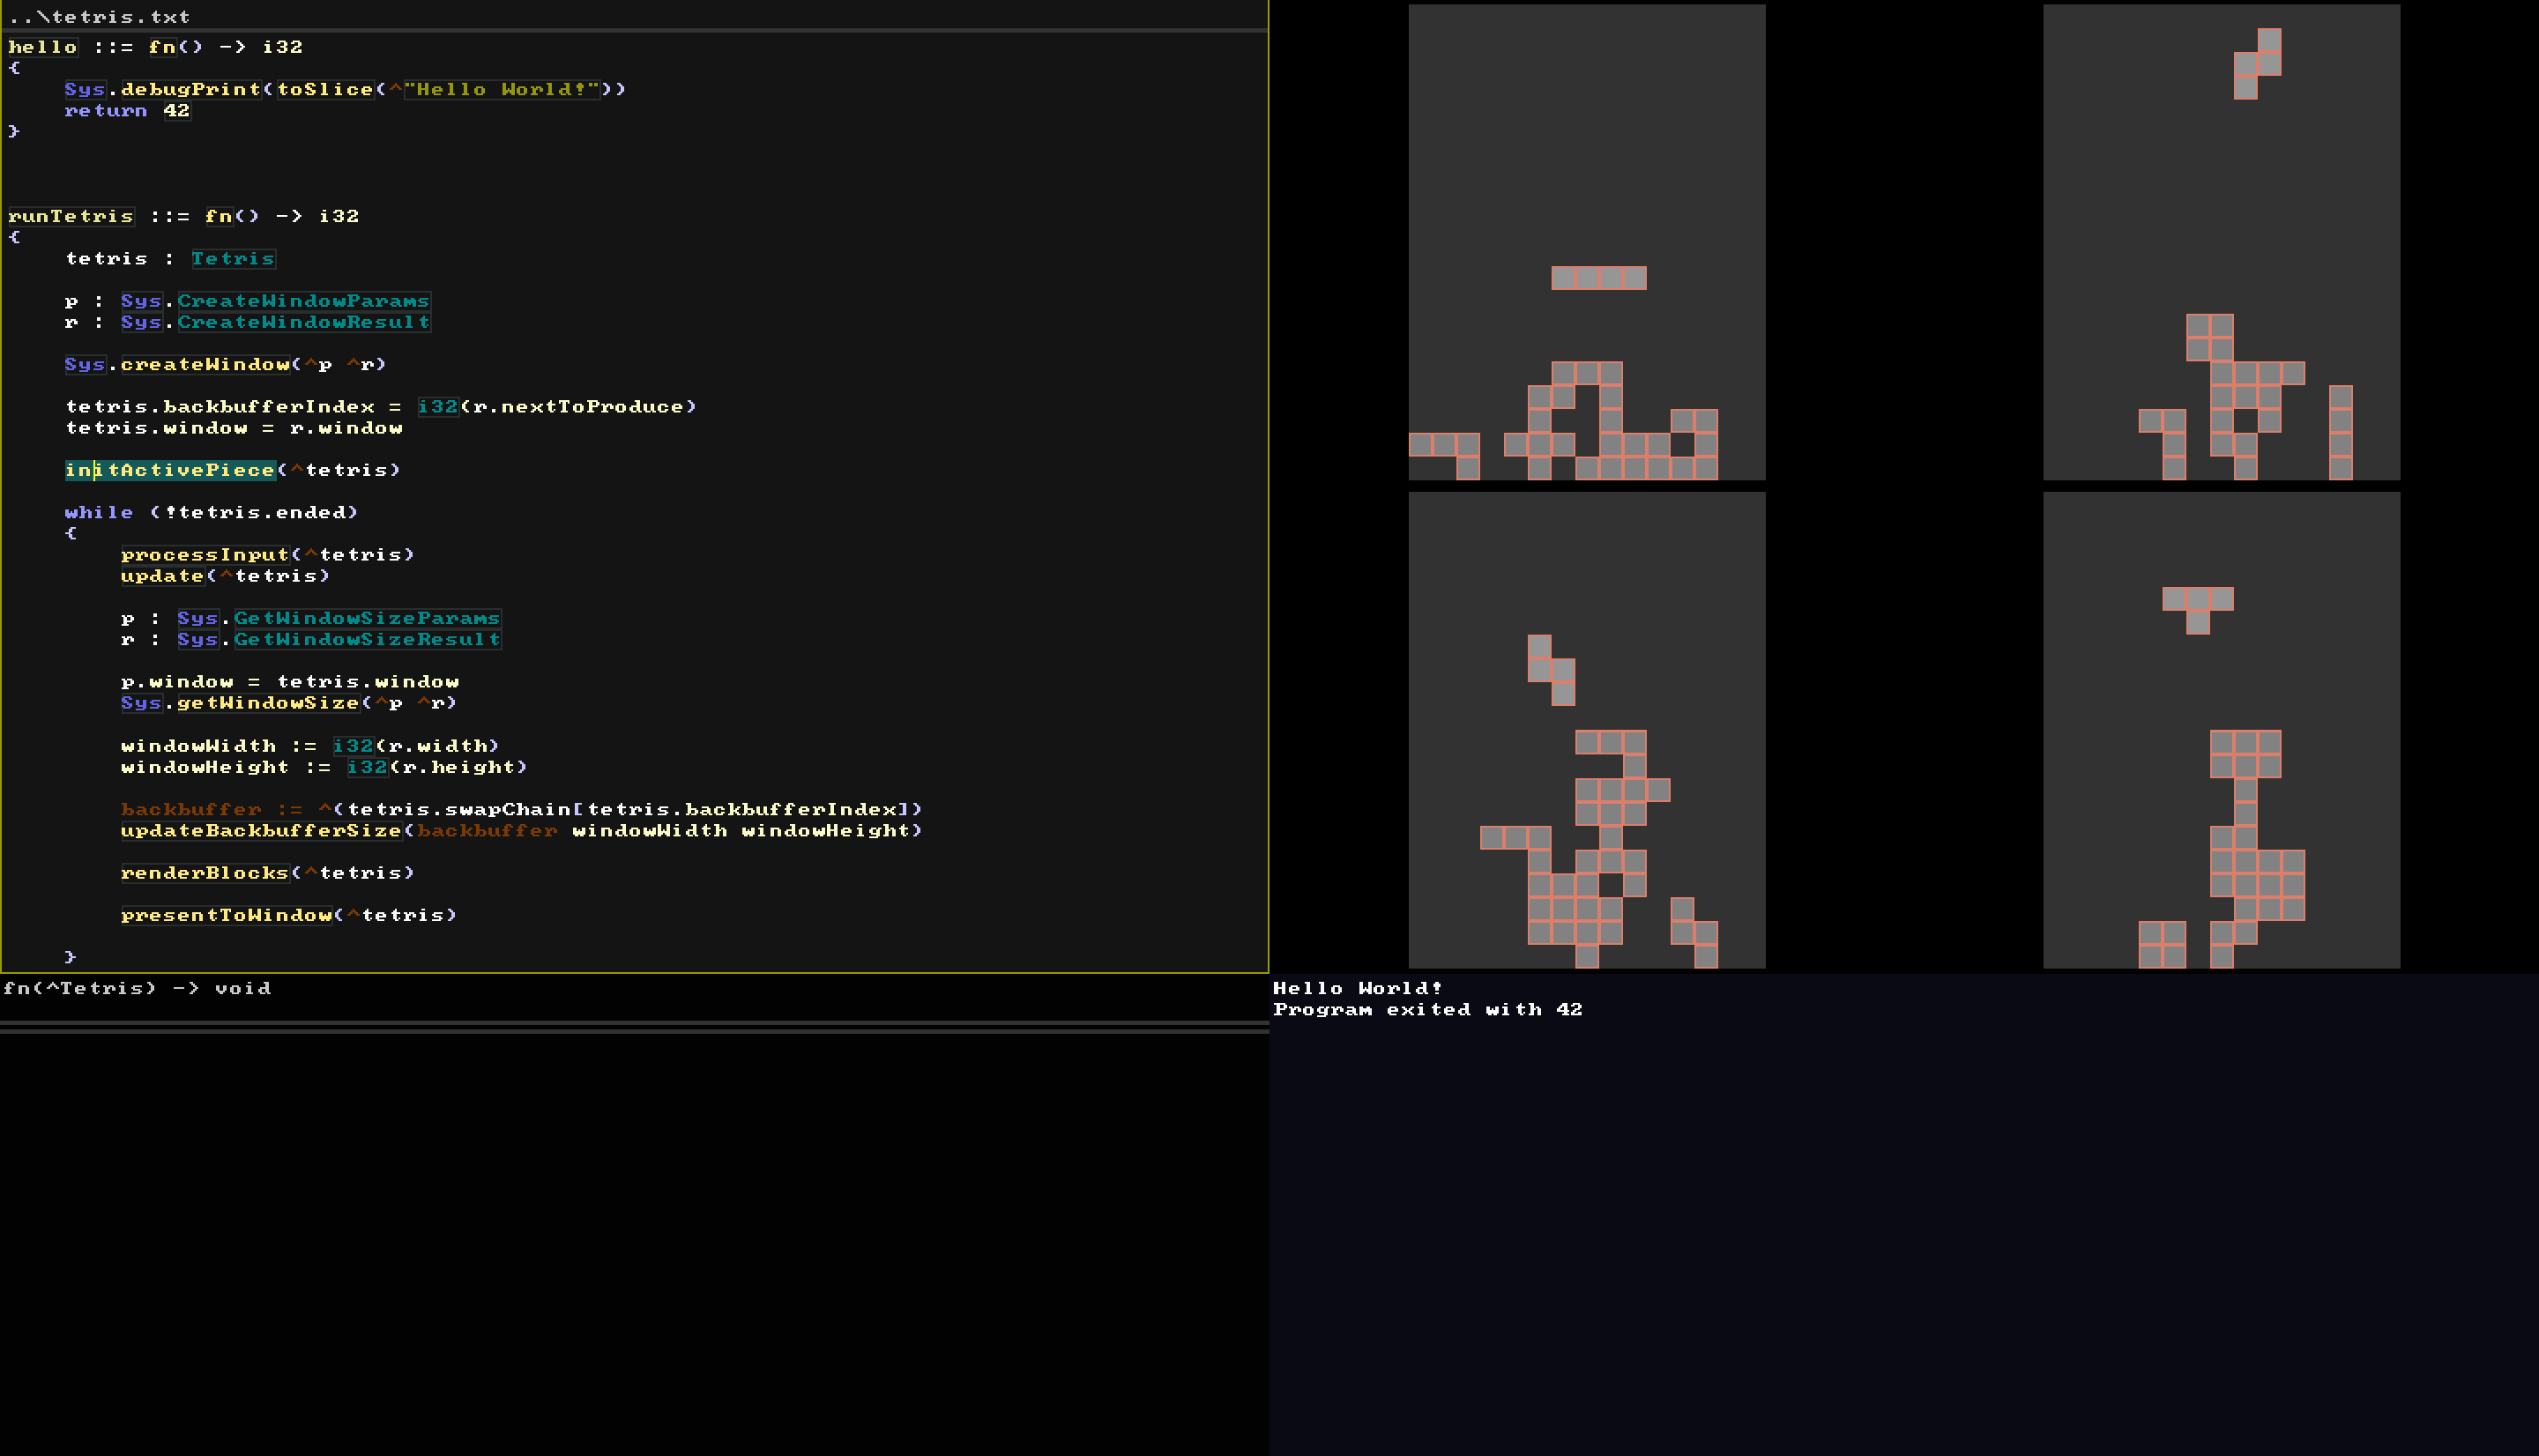Click the windowWidth declaration
Image resolution: width=2539 pixels, height=1456 pixels.
click(310, 746)
